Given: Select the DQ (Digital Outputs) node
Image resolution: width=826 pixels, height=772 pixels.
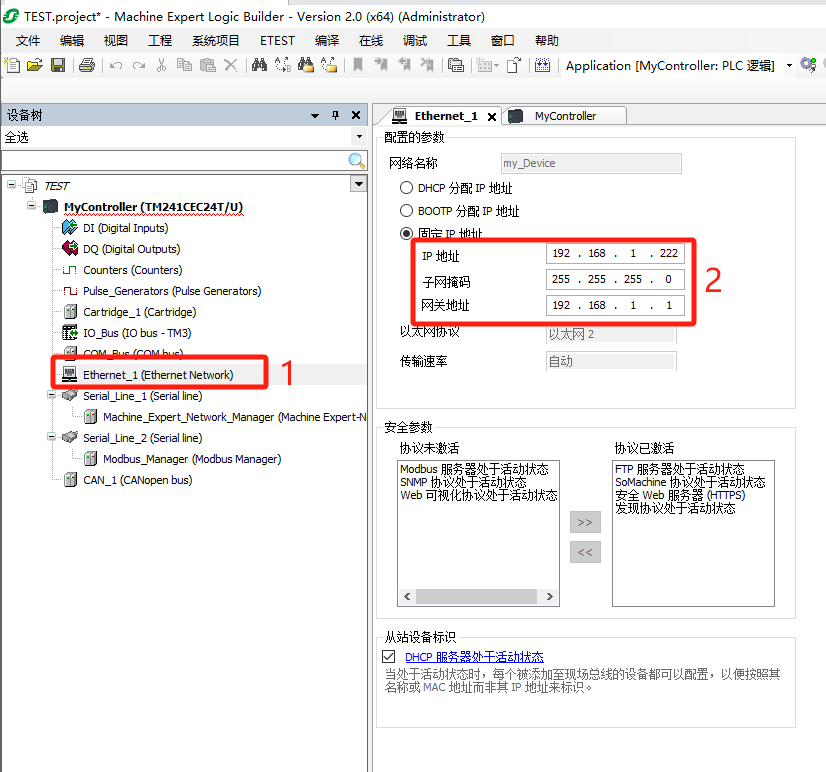Looking at the screenshot, I should tap(131, 249).
